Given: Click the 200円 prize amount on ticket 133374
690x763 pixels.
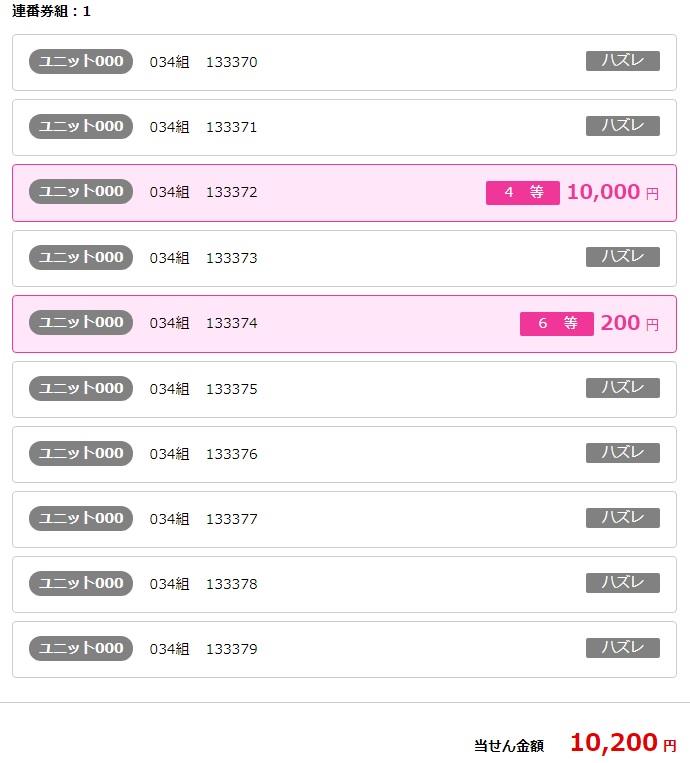Looking at the screenshot, I should [630, 323].
